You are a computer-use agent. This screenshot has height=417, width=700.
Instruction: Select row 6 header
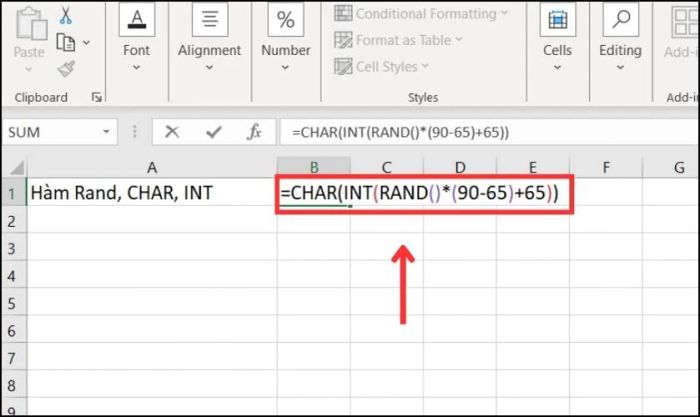(12, 330)
